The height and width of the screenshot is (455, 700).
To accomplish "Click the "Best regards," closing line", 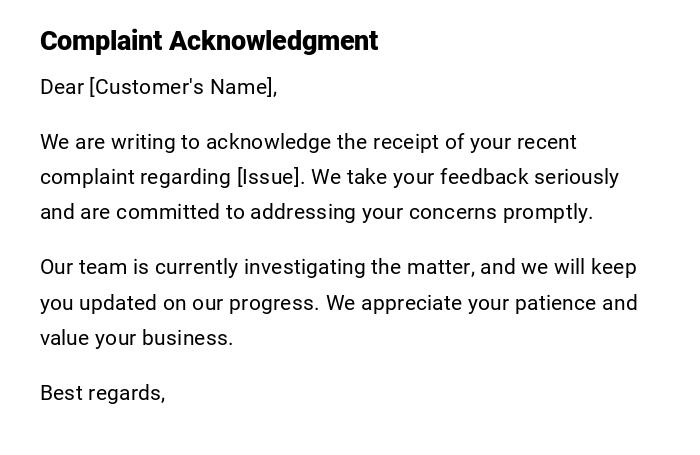I will click(x=102, y=393).
